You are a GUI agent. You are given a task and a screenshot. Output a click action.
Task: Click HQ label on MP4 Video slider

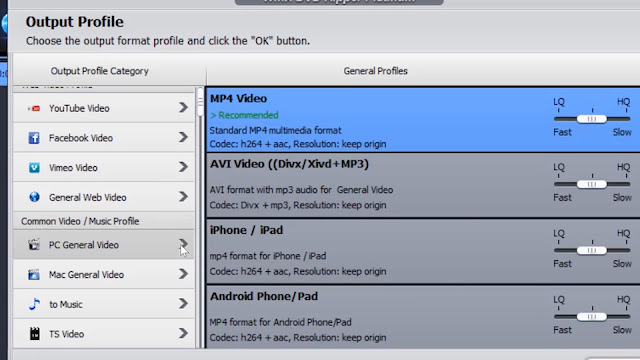tap(623, 102)
